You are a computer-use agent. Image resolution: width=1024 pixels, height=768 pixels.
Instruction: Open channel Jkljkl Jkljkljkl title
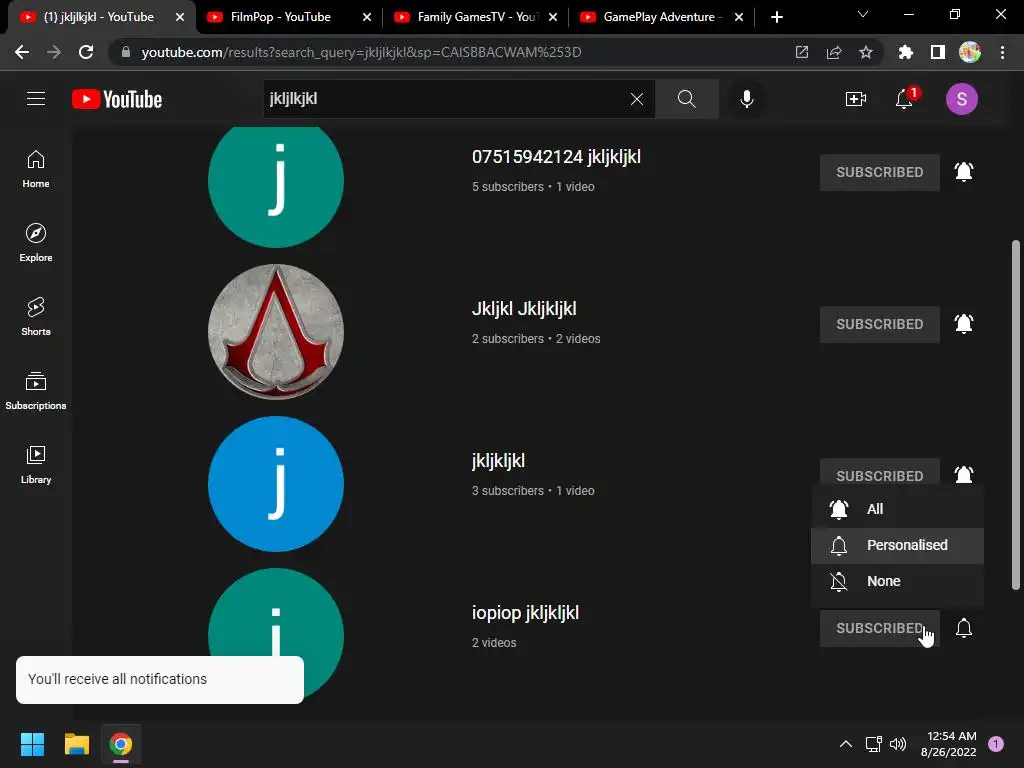[x=524, y=309]
